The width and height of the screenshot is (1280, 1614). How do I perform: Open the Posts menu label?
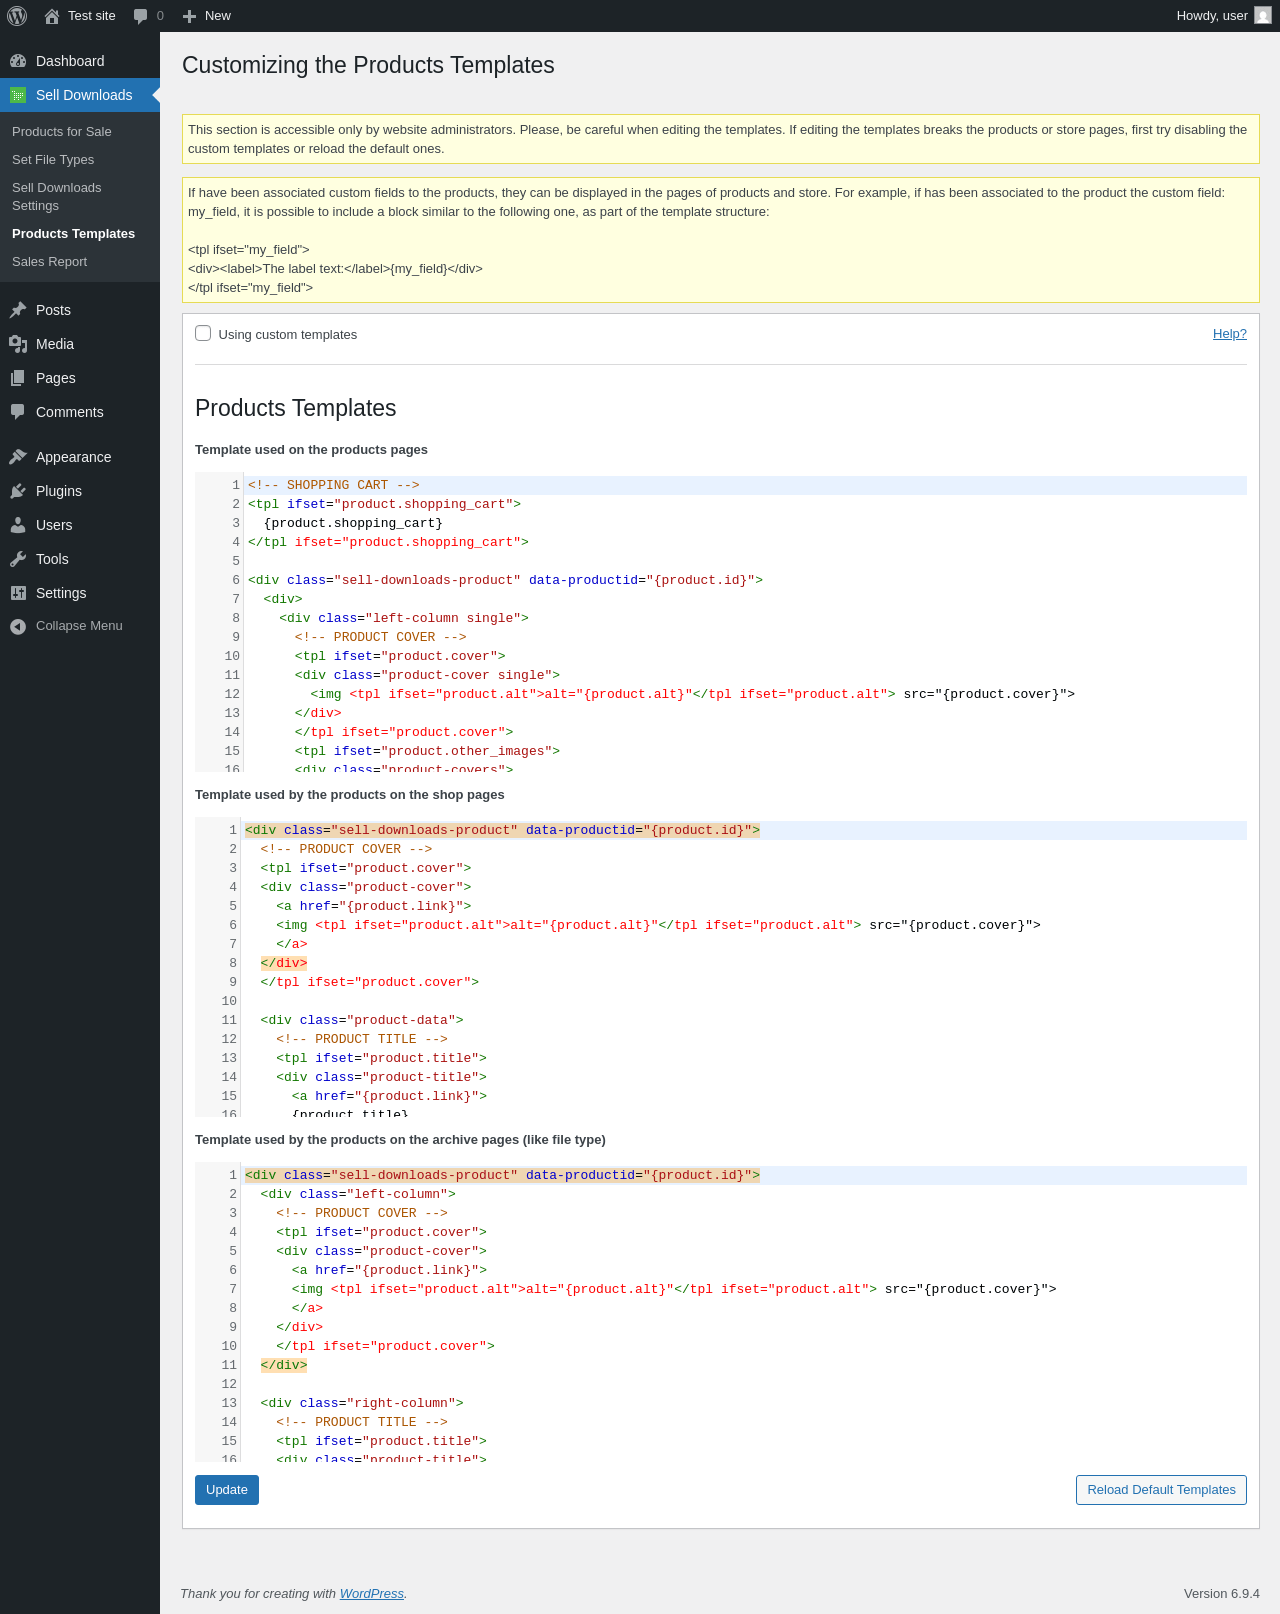click(x=53, y=310)
